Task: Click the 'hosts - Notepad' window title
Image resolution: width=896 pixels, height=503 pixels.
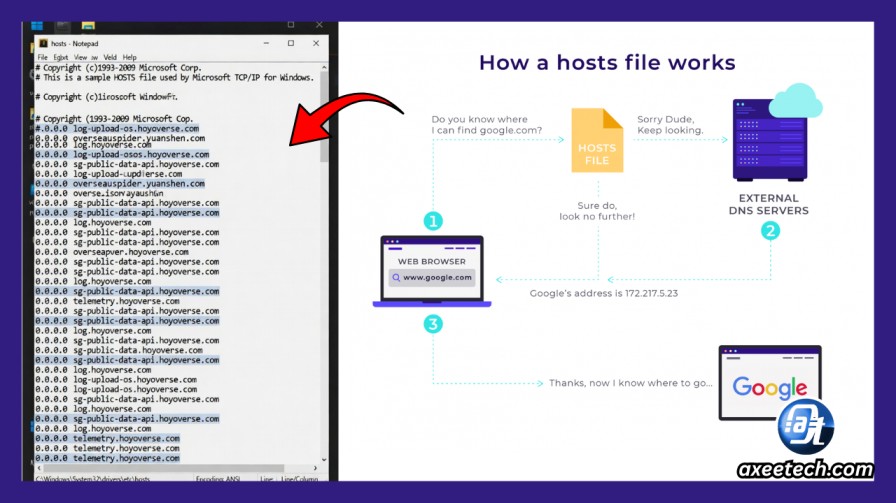Action: pos(74,43)
